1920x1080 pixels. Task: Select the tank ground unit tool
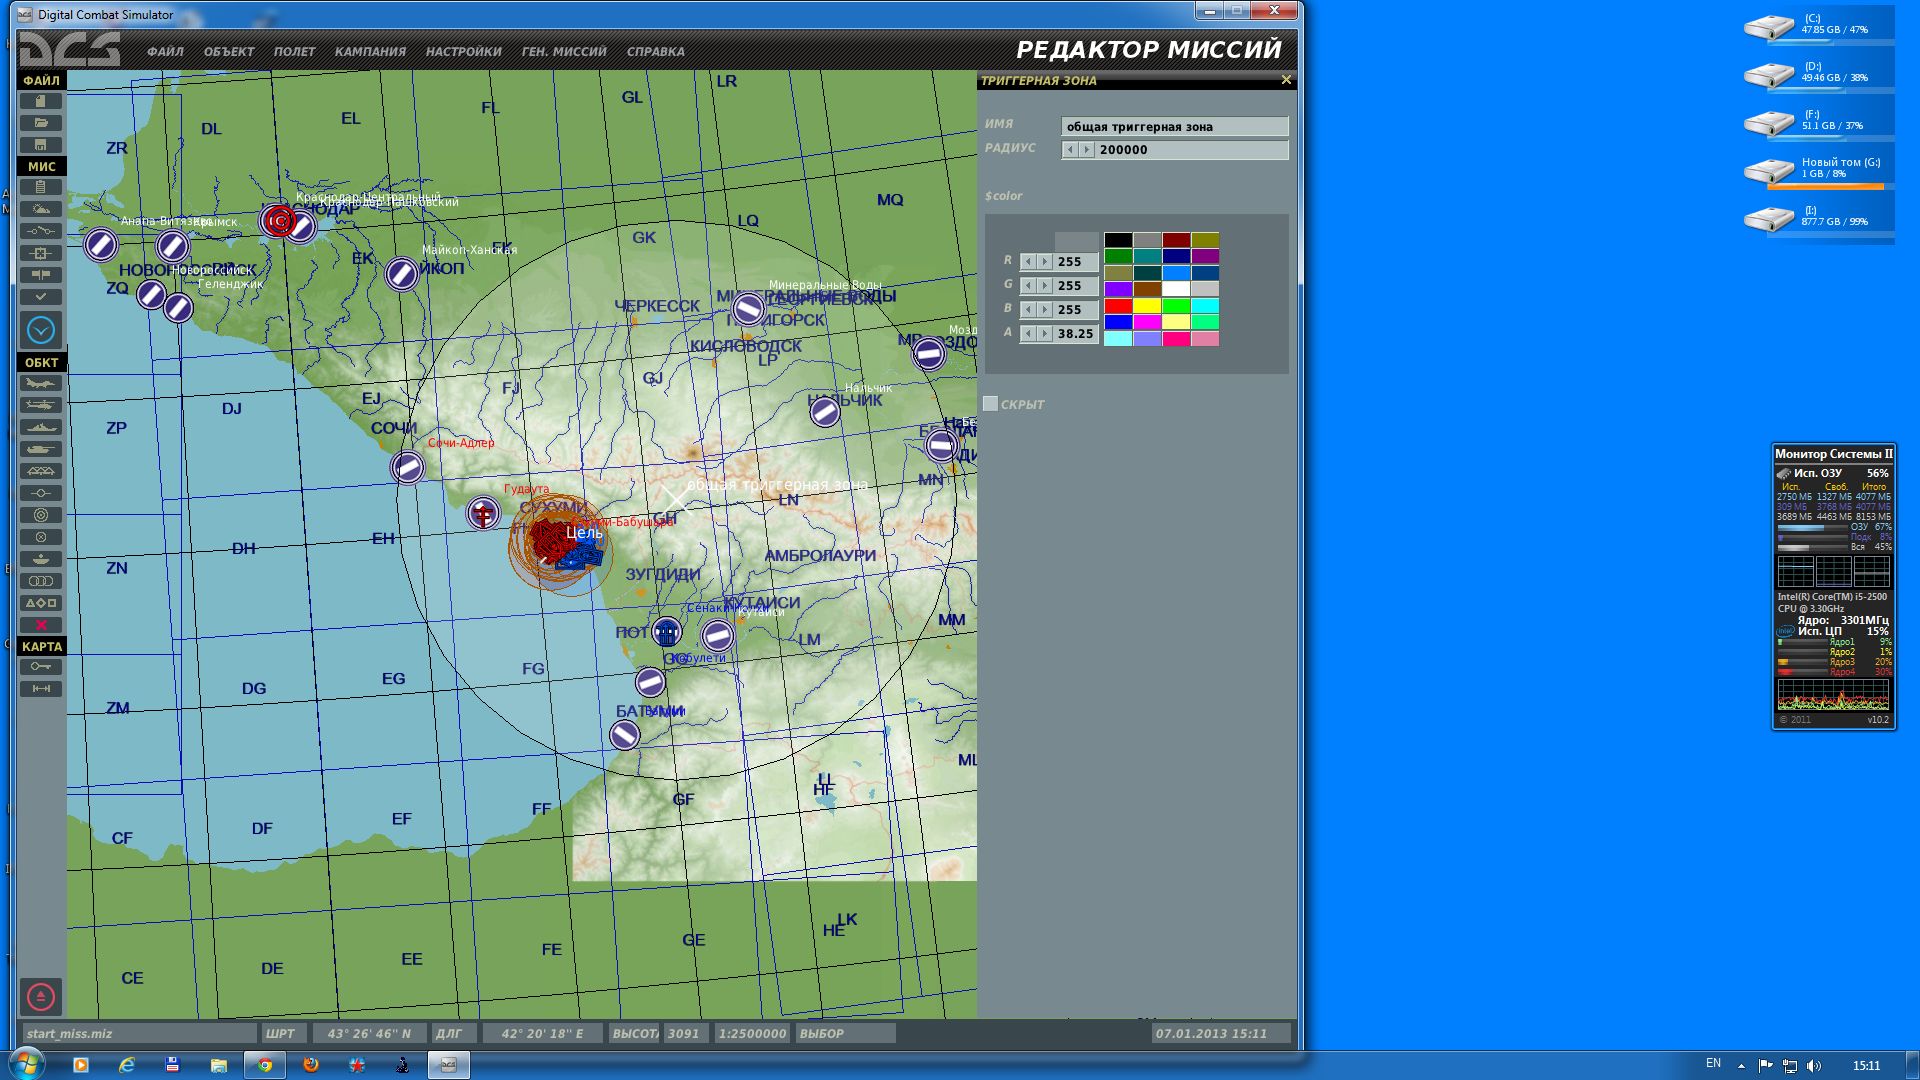coord(41,450)
